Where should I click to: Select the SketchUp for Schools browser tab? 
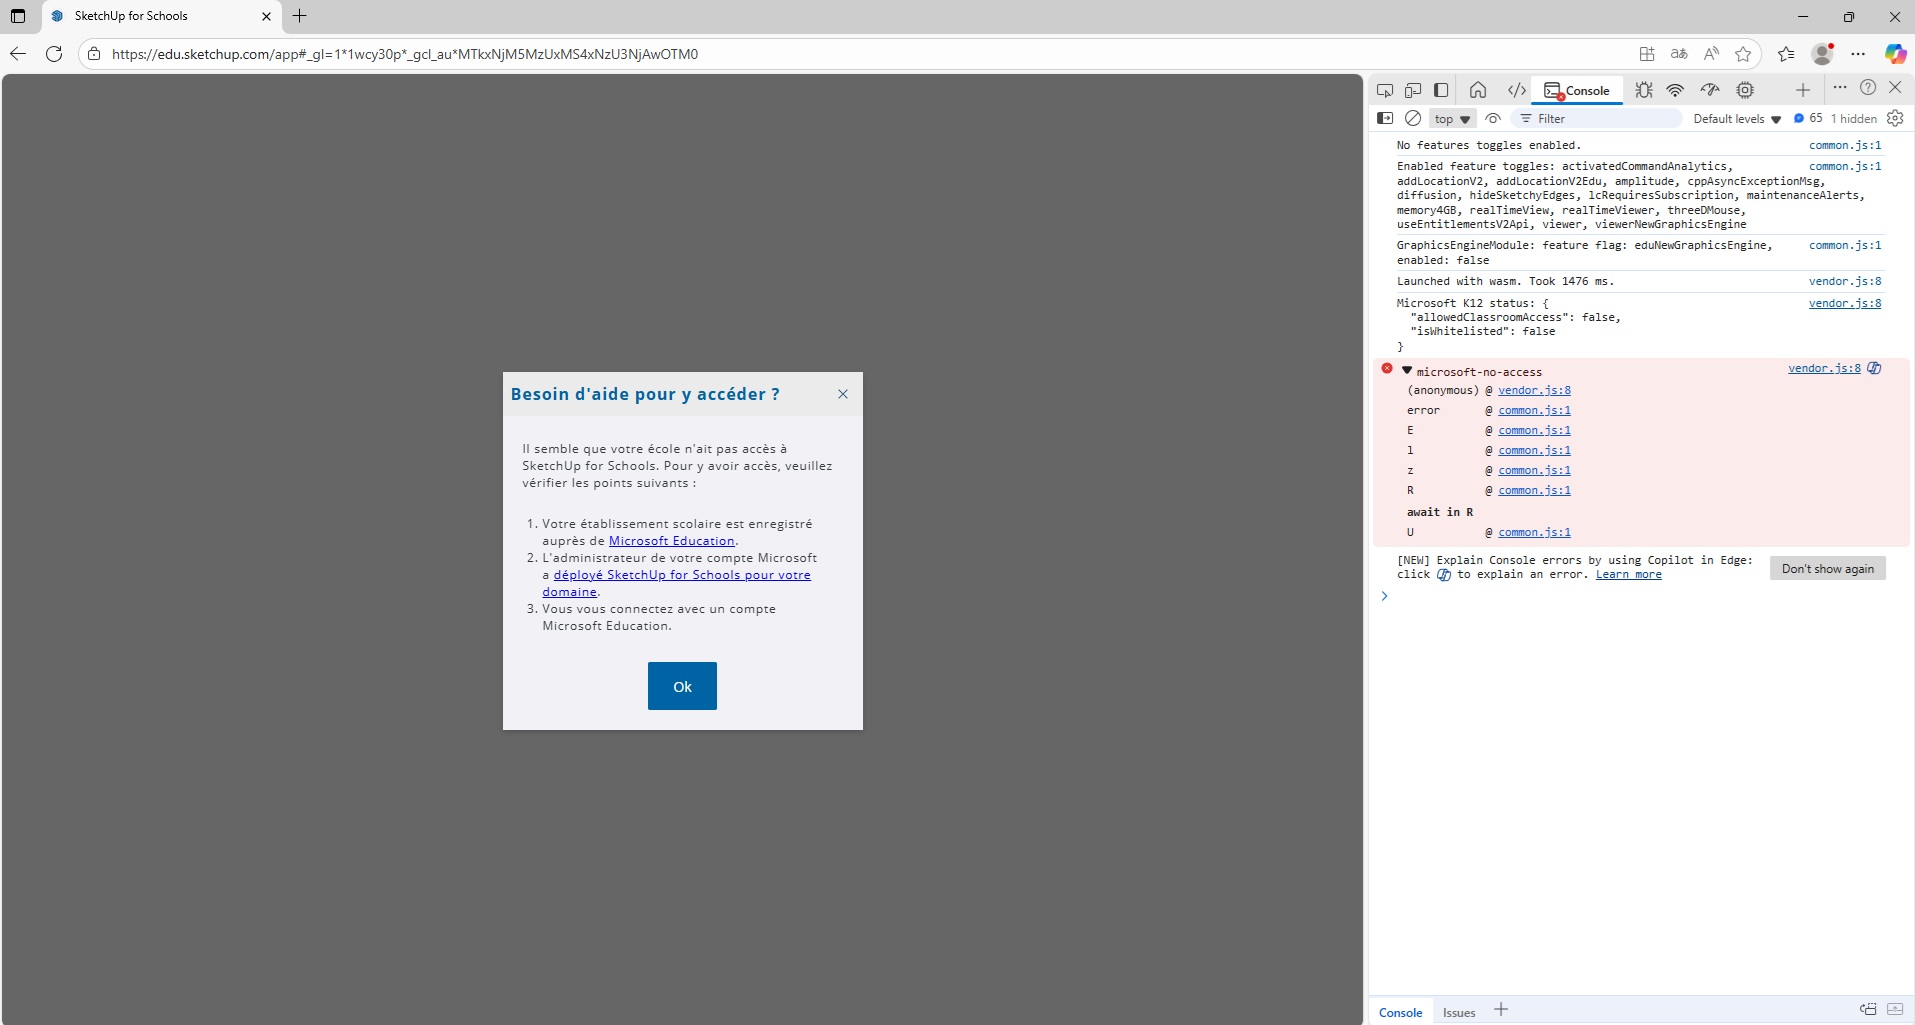(x=161, y=16)
